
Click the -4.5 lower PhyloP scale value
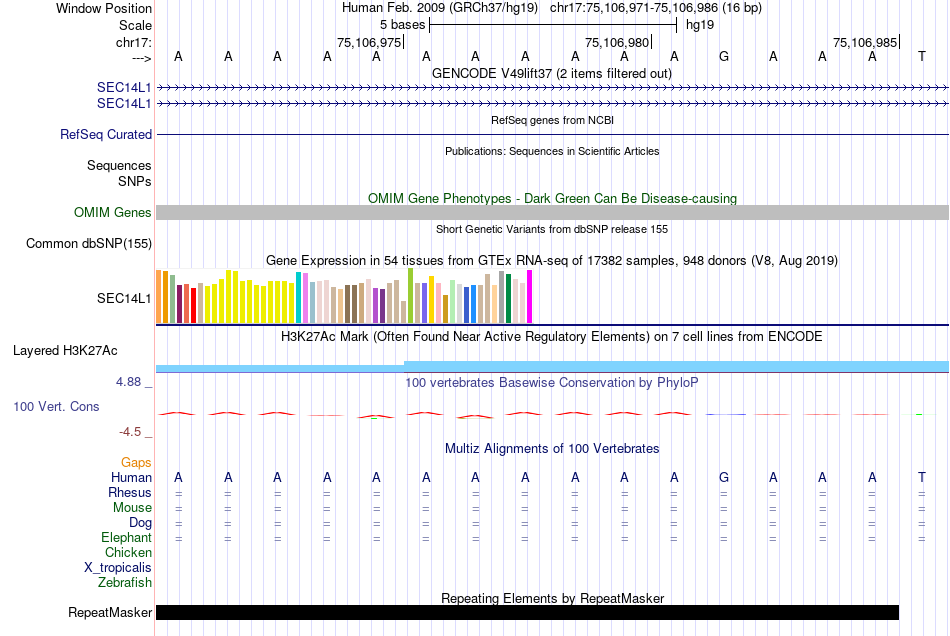130,432
